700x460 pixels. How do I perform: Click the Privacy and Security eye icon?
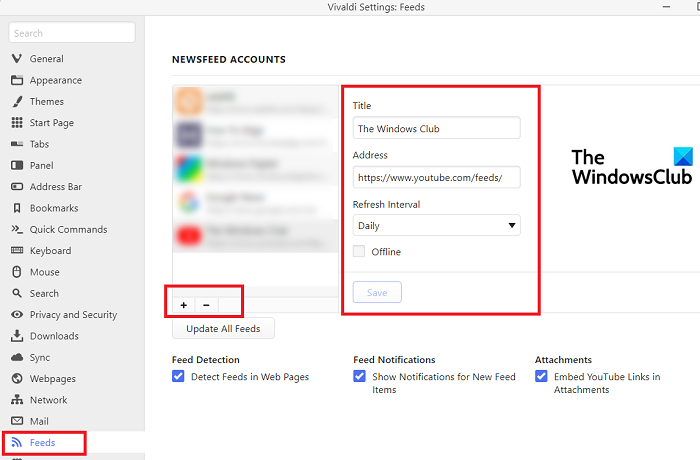pyautogui.click(x=17, y=314)
